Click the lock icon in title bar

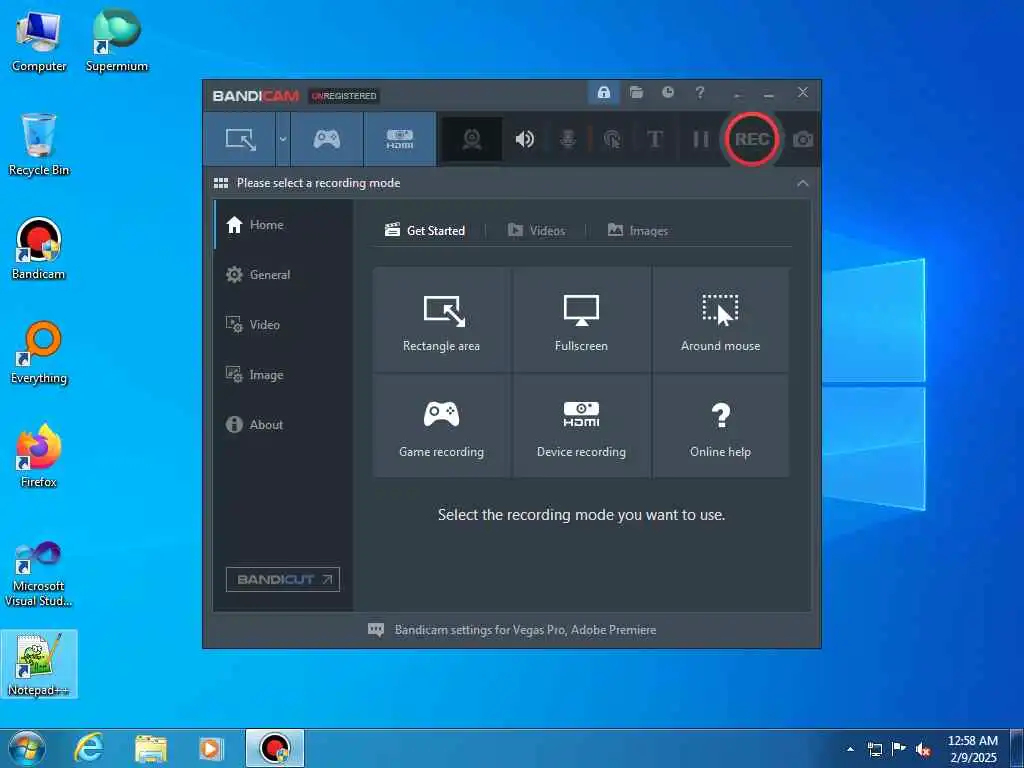click(x=603, y=93)
